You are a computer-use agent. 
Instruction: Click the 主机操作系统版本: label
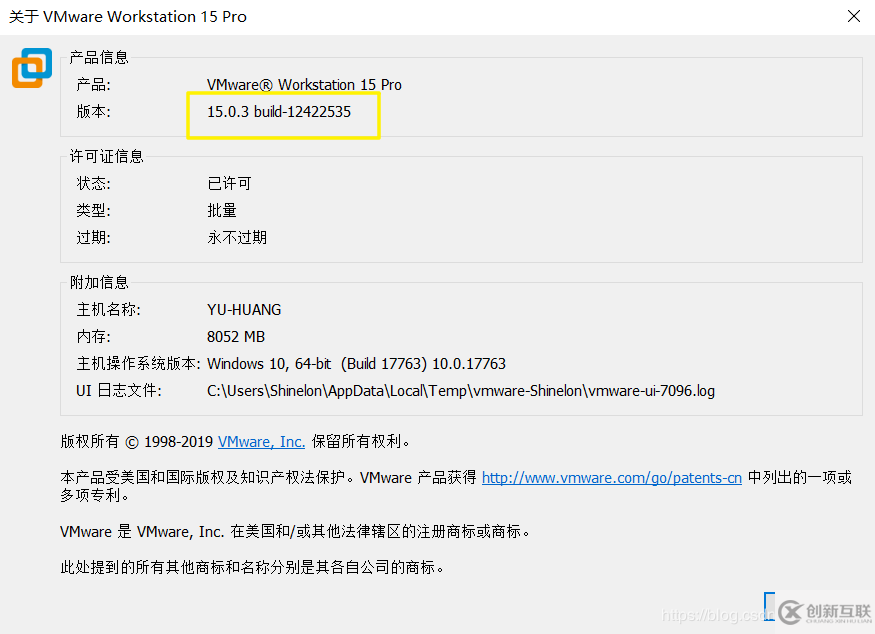[x=138, y=364]
